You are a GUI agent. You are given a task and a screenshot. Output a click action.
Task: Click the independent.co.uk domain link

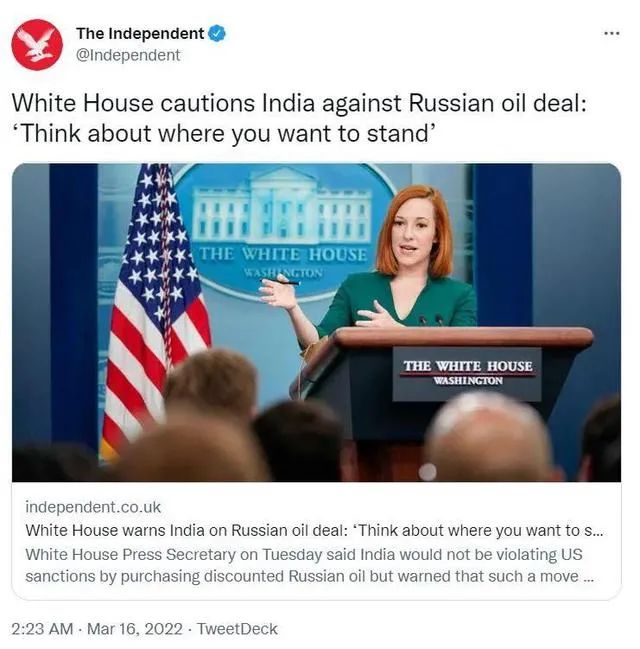(x=93, y=507)
